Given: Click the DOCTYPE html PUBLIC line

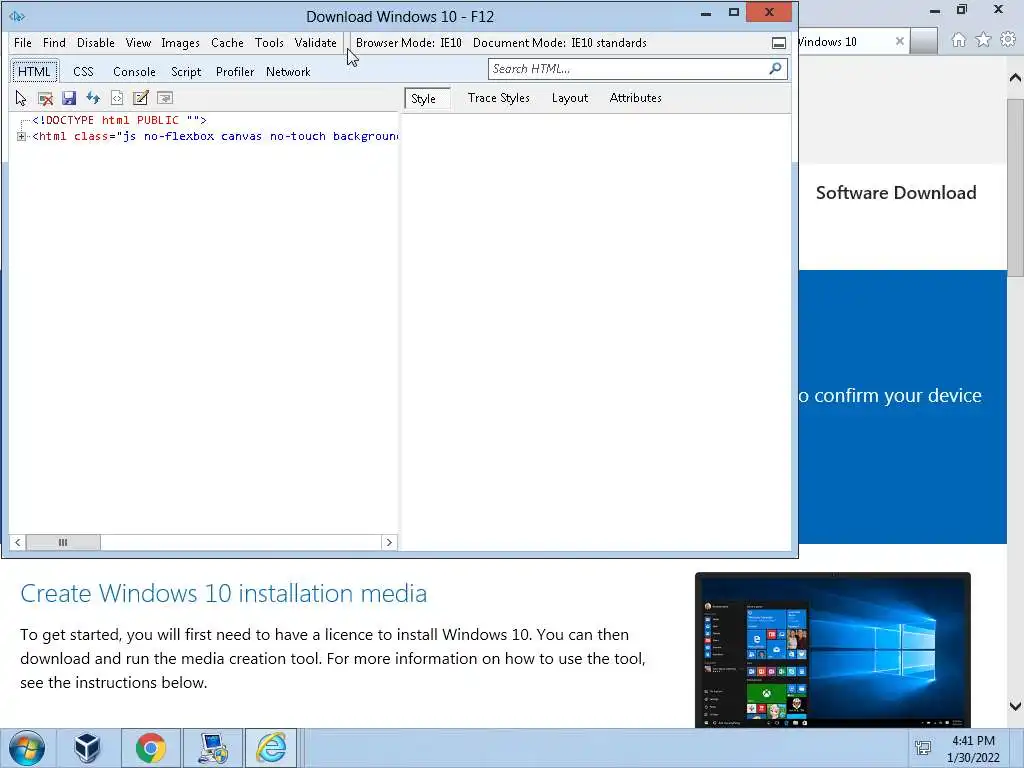Looking at the screenshot, I should 120,120.
